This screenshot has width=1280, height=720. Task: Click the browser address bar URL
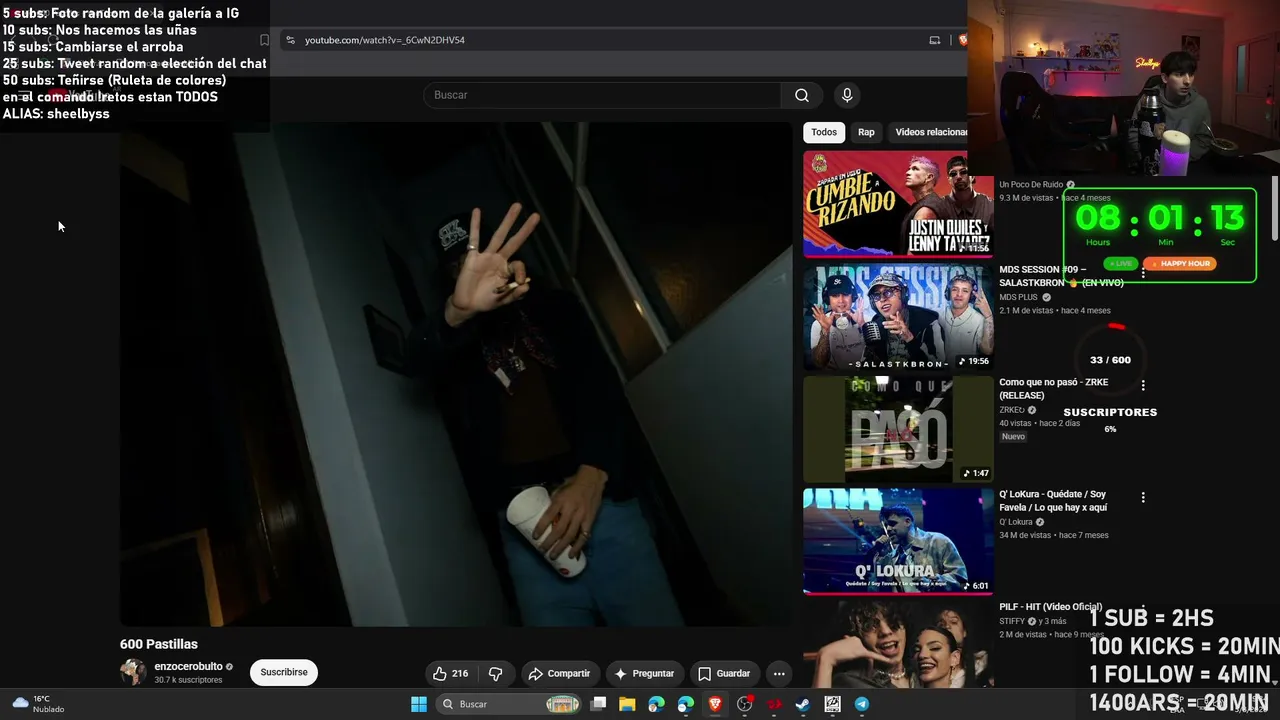385,40
